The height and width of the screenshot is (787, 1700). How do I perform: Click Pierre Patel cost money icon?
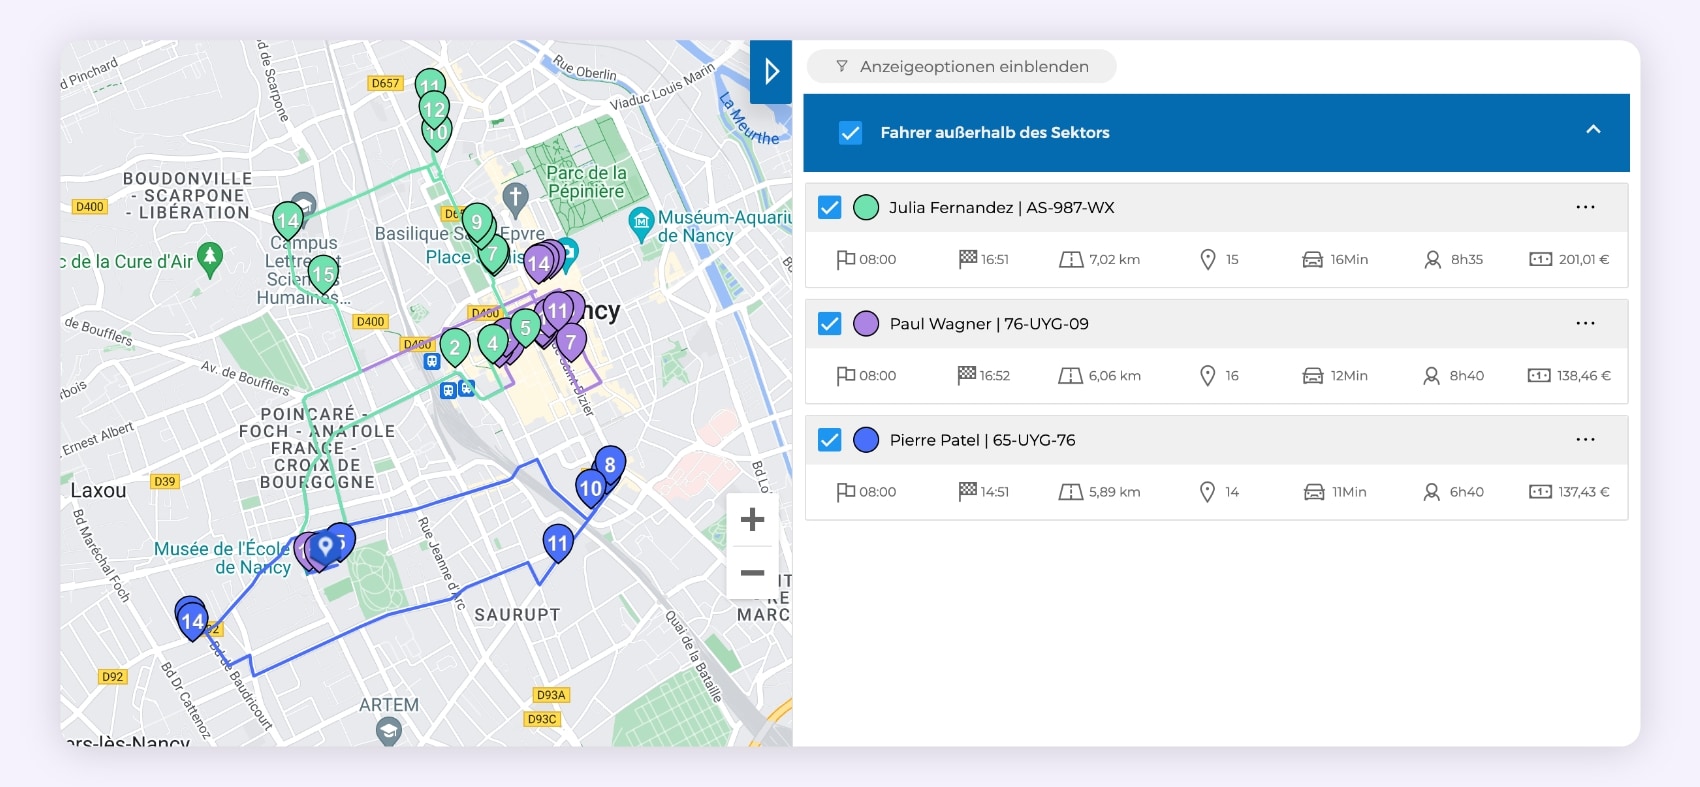[1540, 491]
